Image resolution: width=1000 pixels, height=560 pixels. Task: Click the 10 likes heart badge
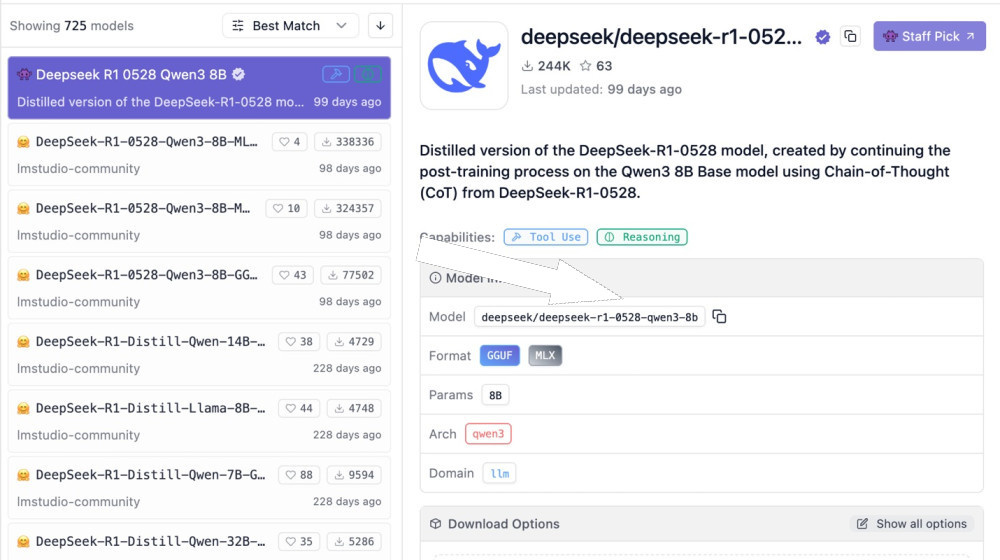pos(286,208)
